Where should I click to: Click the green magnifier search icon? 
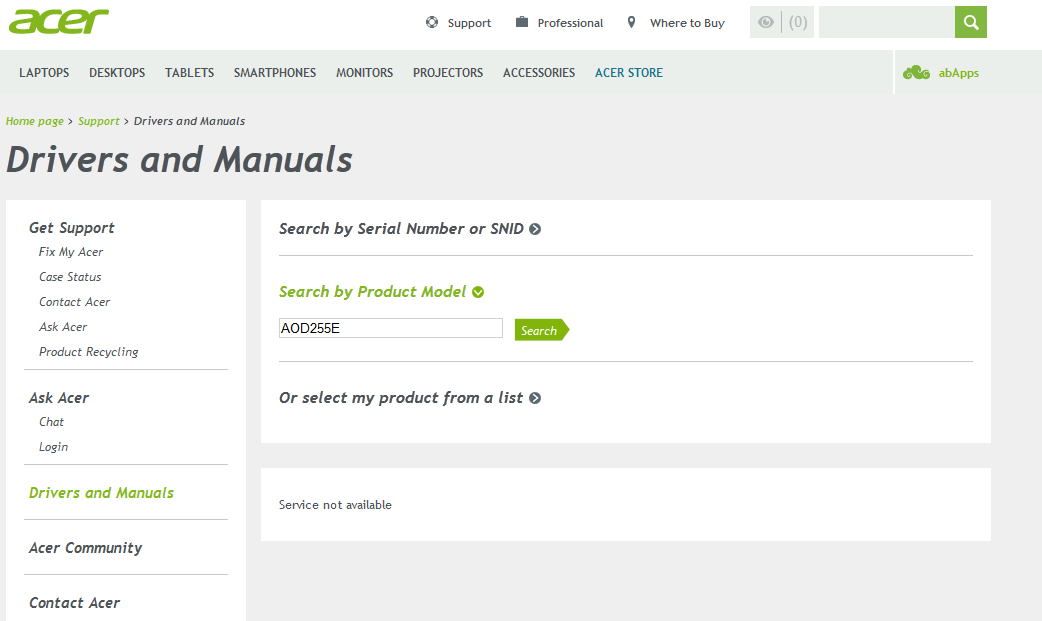tap(971, 22)
